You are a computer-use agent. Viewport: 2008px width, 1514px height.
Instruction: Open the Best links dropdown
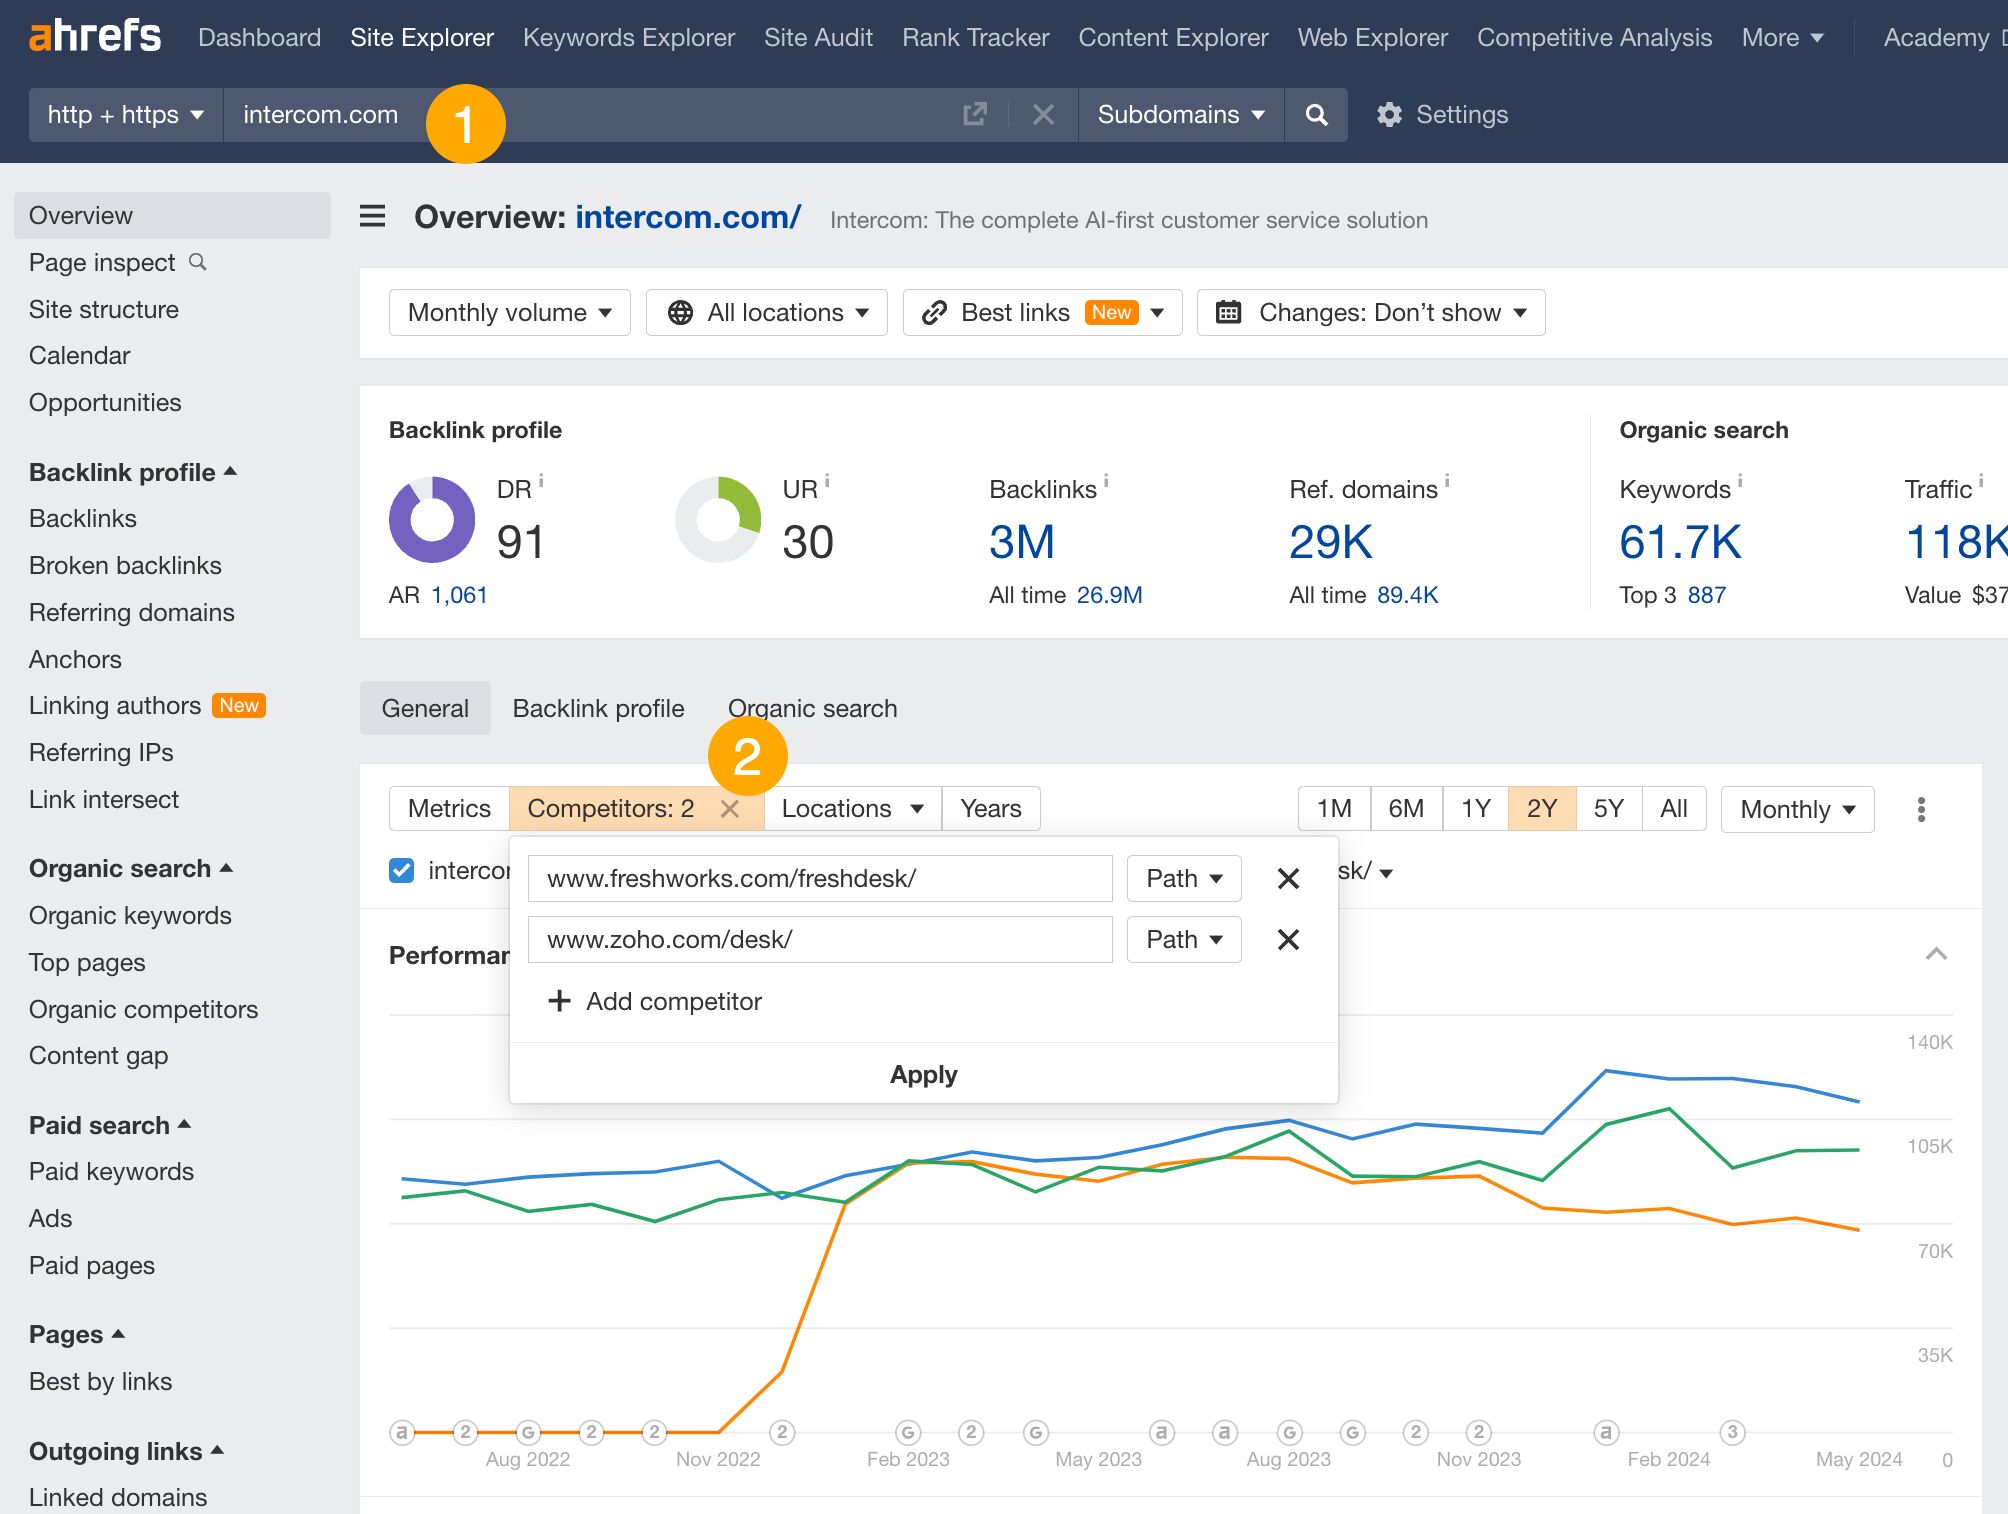(x=1043, y=313)
